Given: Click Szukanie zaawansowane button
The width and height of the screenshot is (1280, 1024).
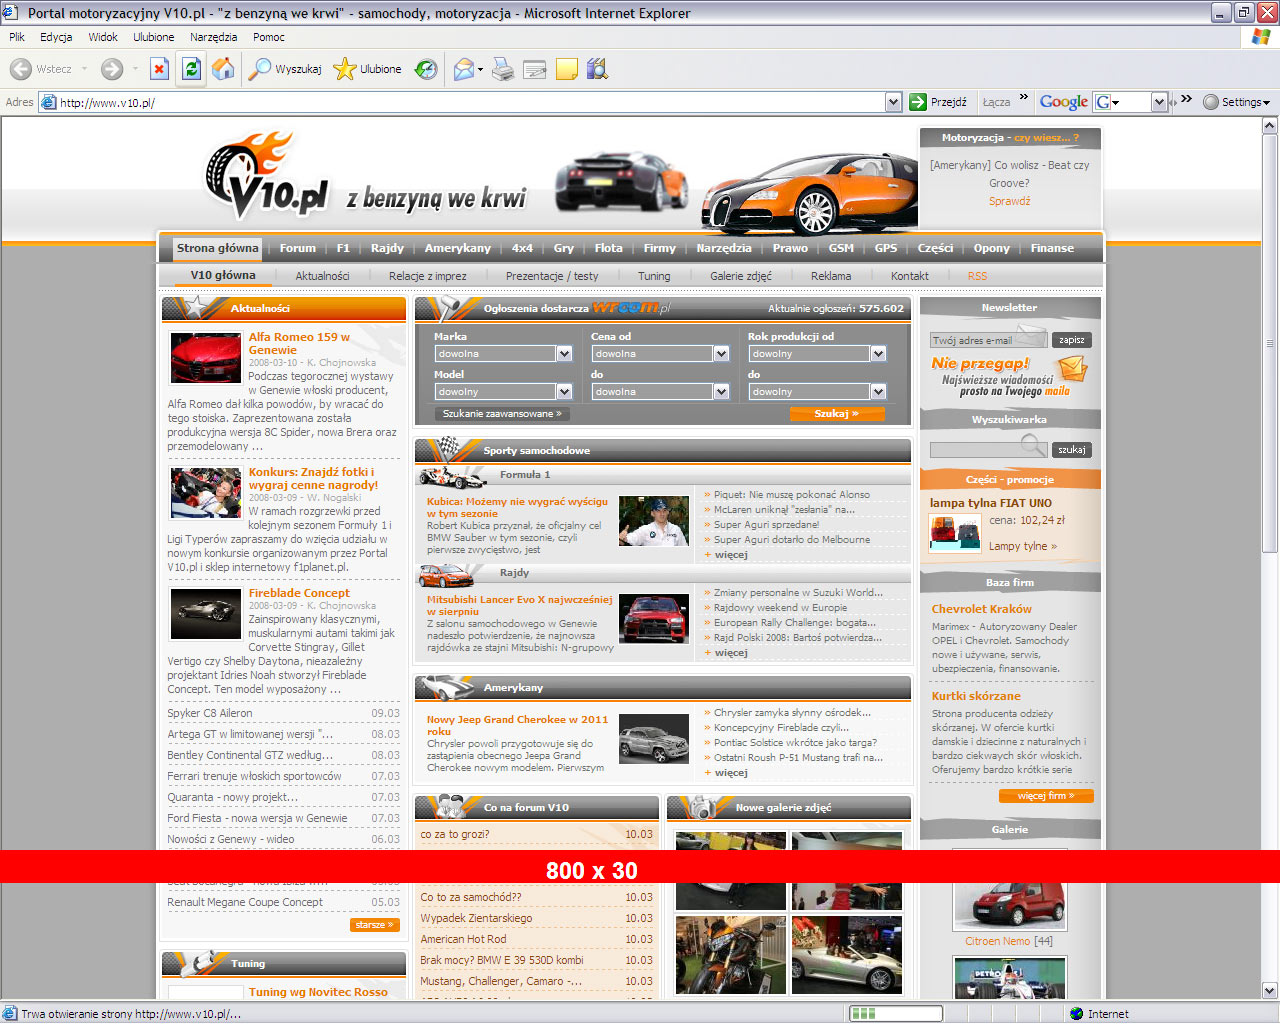Looking at the screenshot, I should click(502, 414).
